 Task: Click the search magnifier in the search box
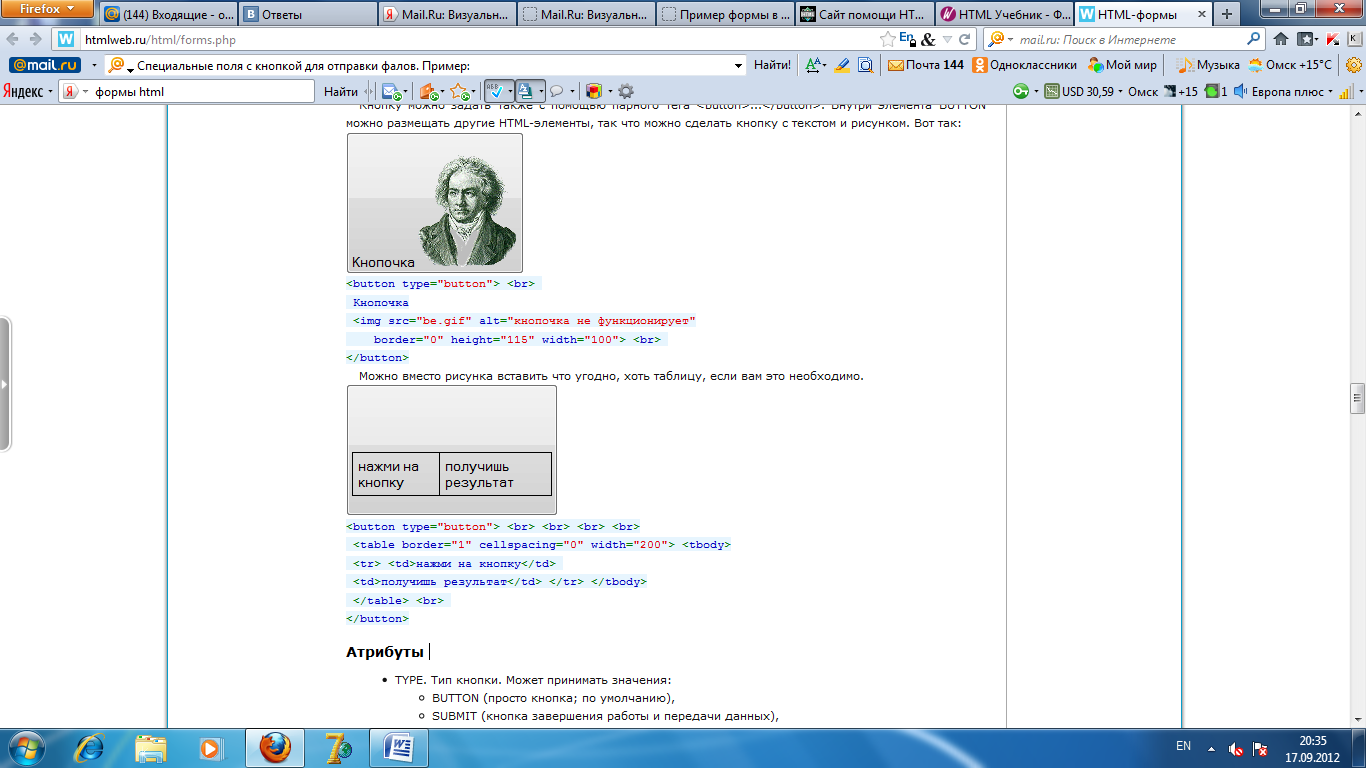(1255, 39)
